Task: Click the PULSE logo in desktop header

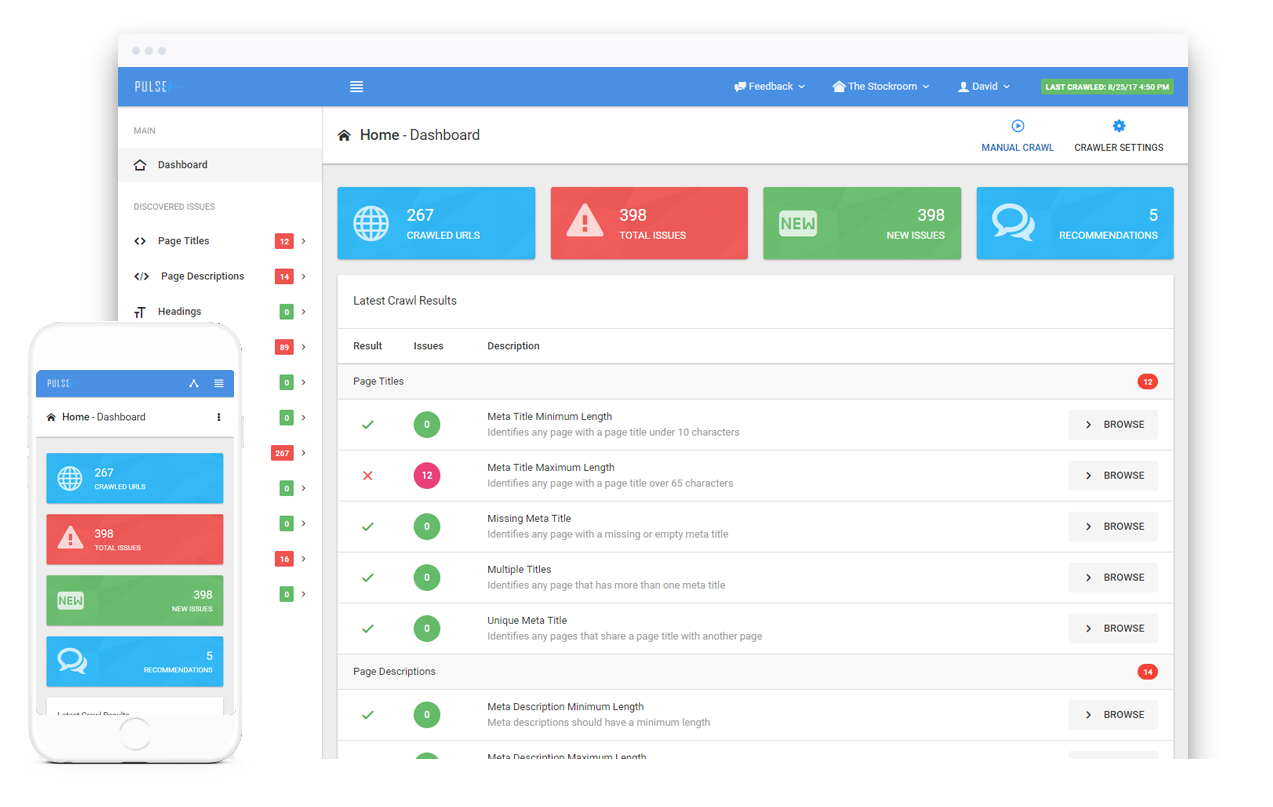Action: pyautogui.click(x=151, y=87)
